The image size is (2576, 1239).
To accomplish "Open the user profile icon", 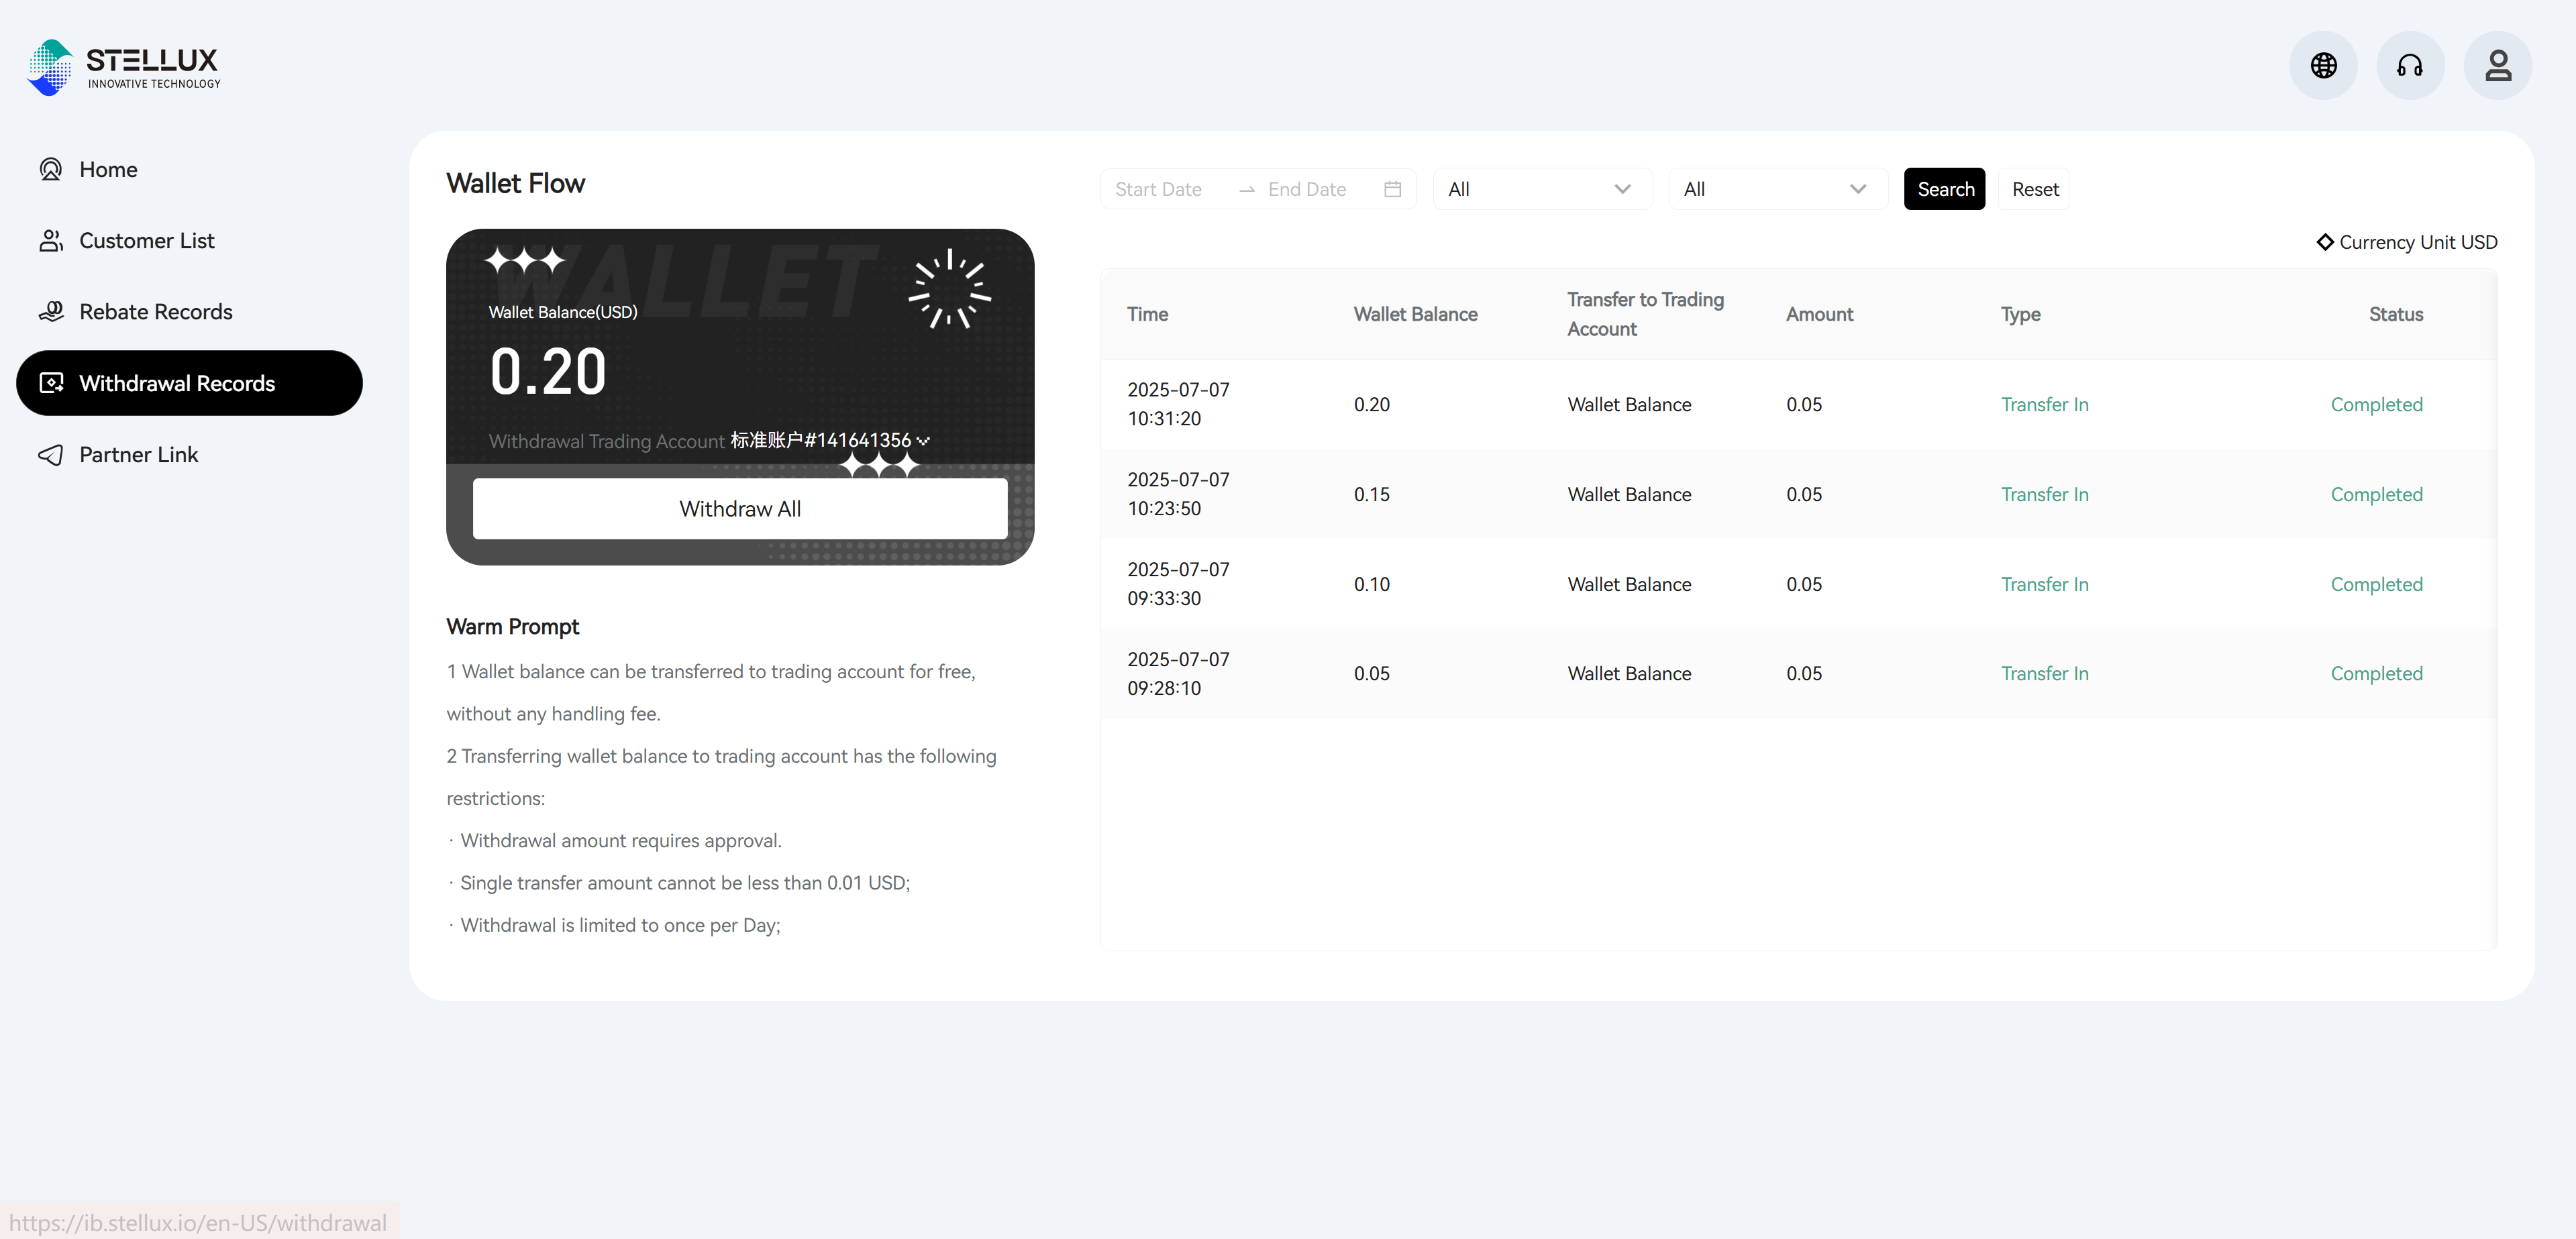I will (2498, 66).
